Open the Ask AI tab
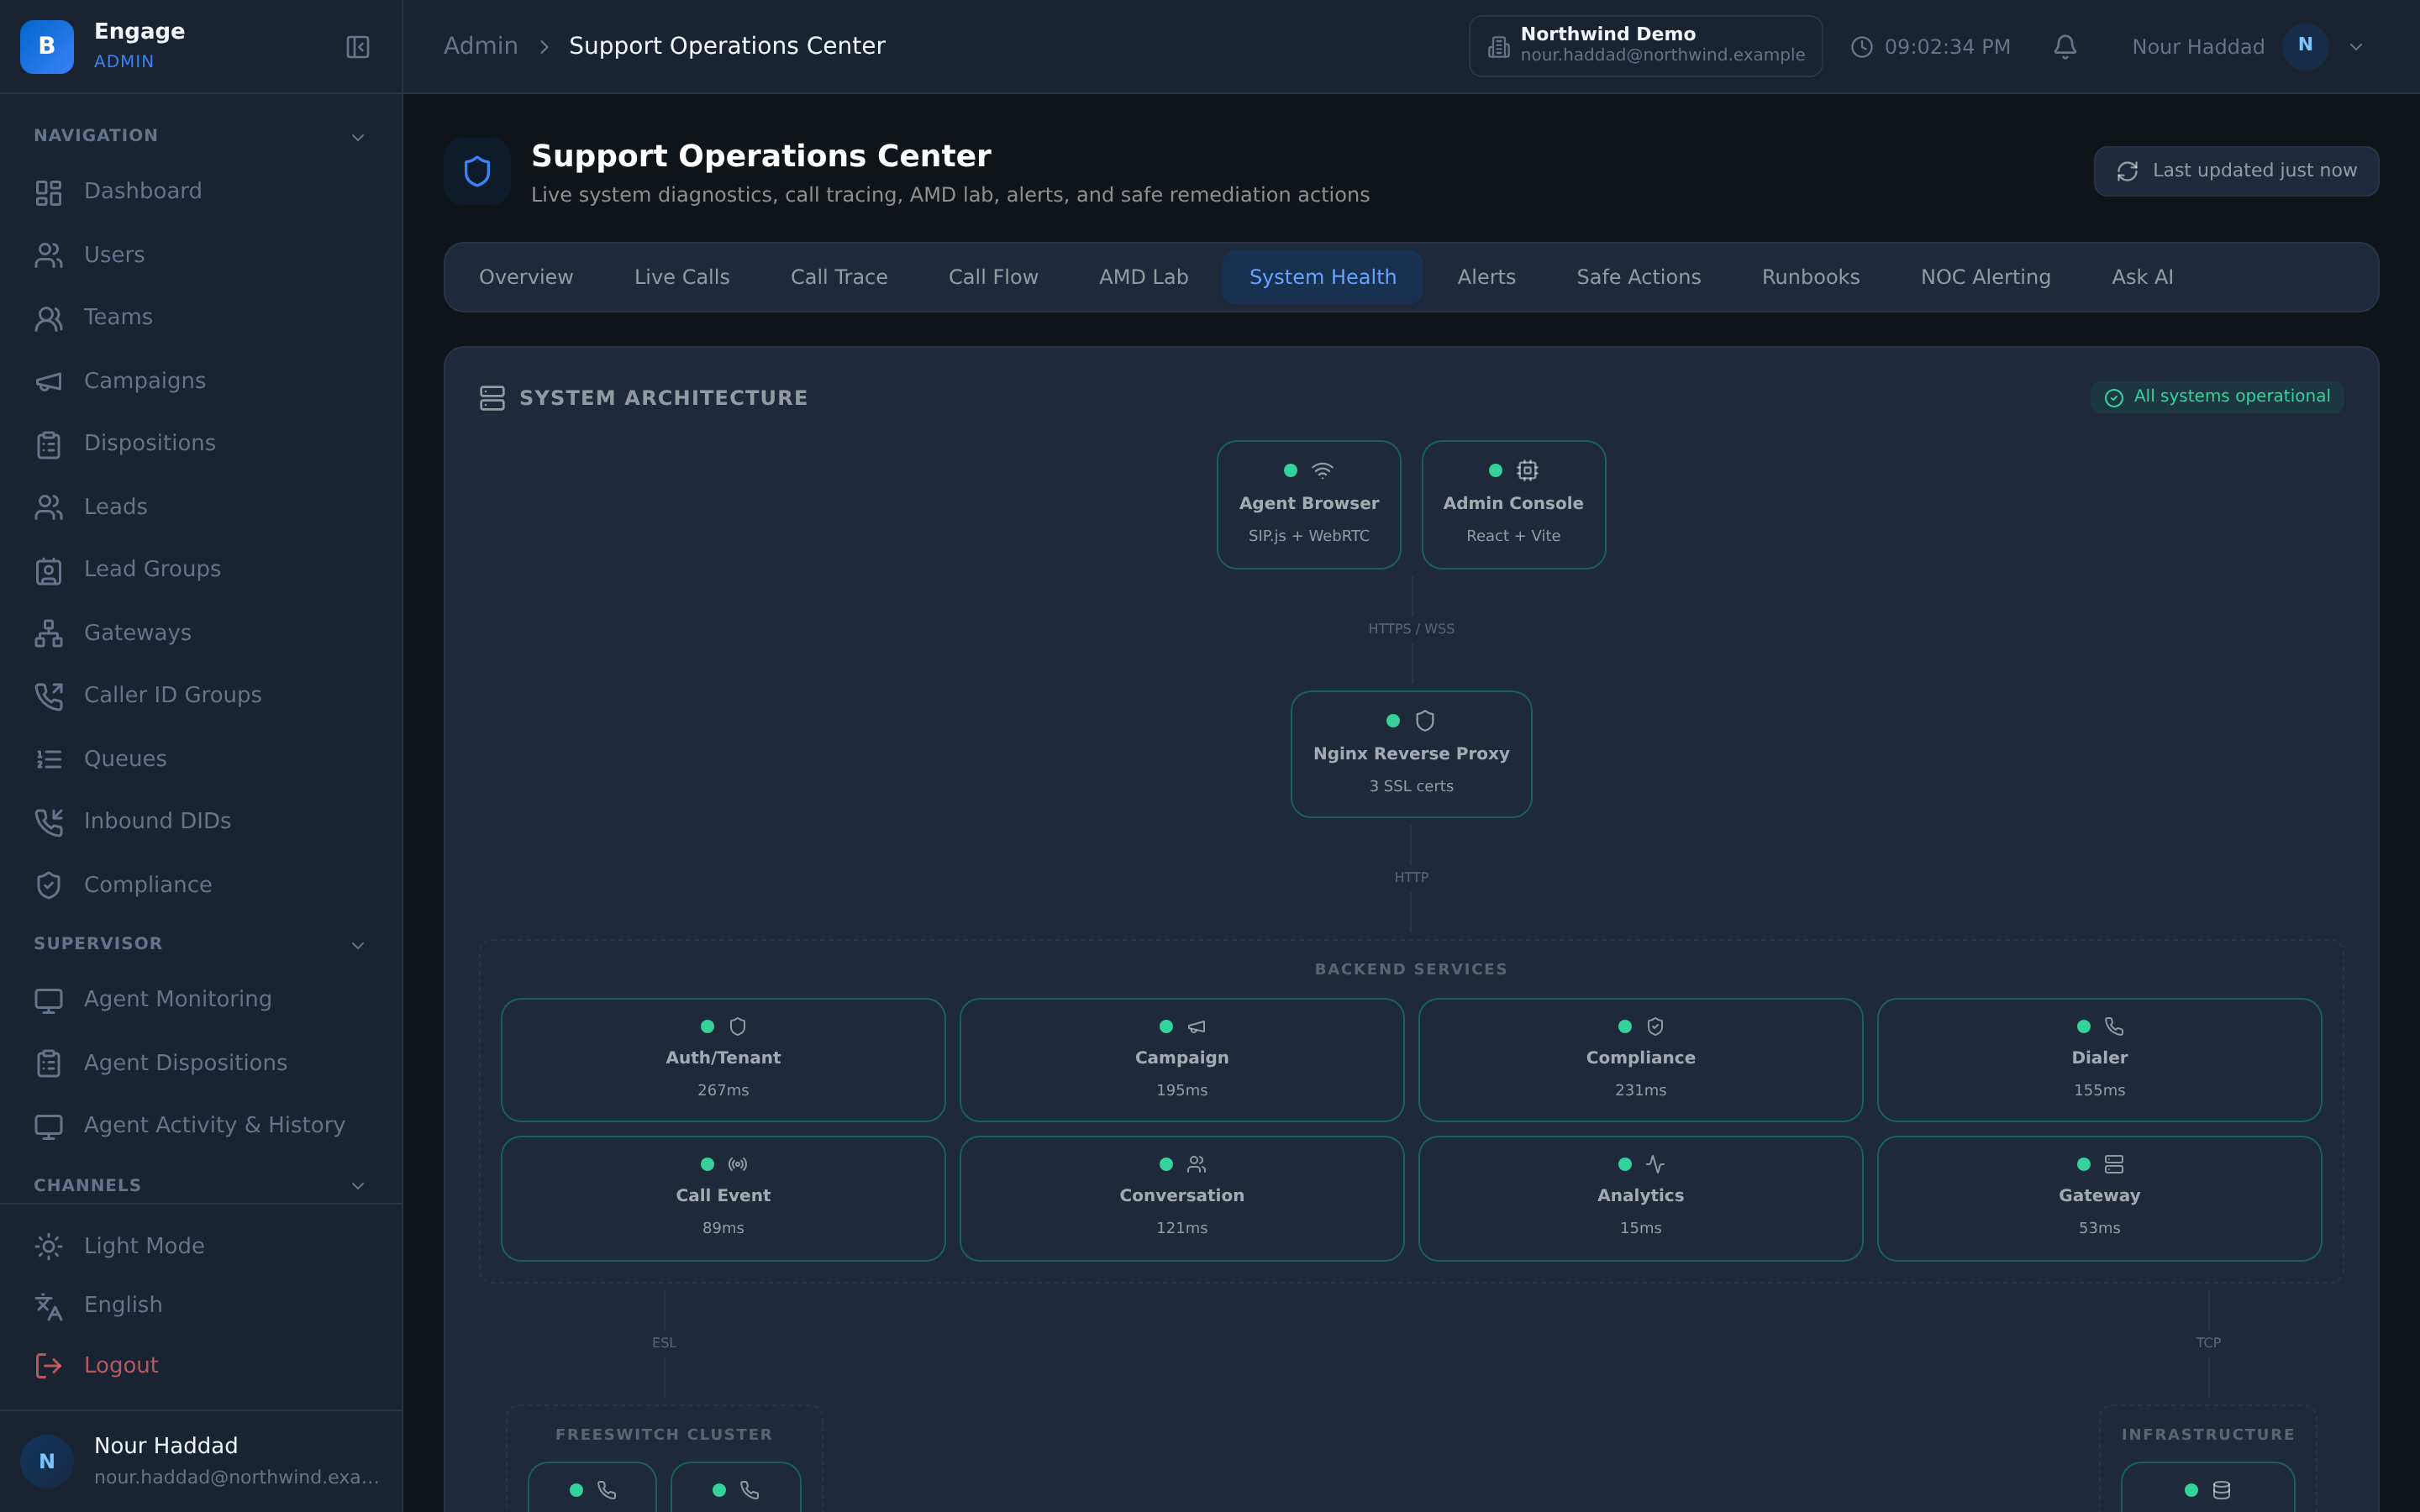The image size is (2420, 1512). pyautogui.click(x=2142, y=277)
